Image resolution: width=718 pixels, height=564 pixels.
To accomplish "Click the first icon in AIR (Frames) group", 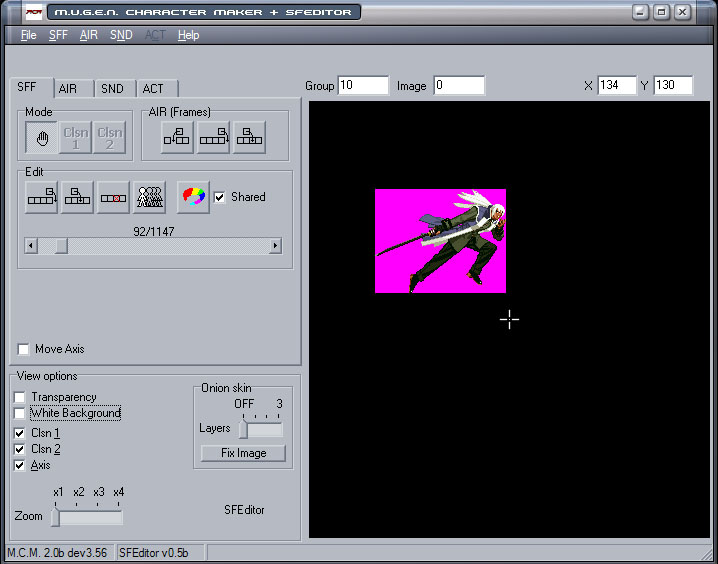I will tap(178, 138).
